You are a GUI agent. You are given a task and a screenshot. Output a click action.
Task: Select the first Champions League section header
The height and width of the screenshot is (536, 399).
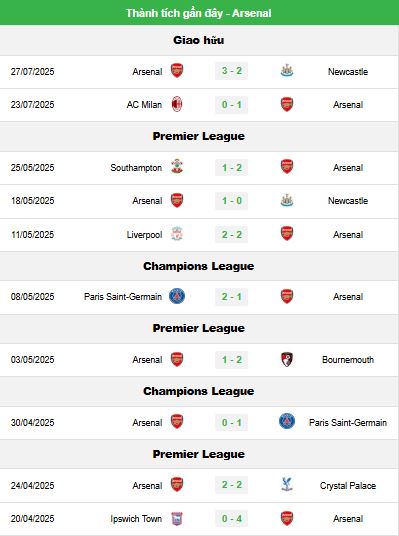click(x=199, y=266)
